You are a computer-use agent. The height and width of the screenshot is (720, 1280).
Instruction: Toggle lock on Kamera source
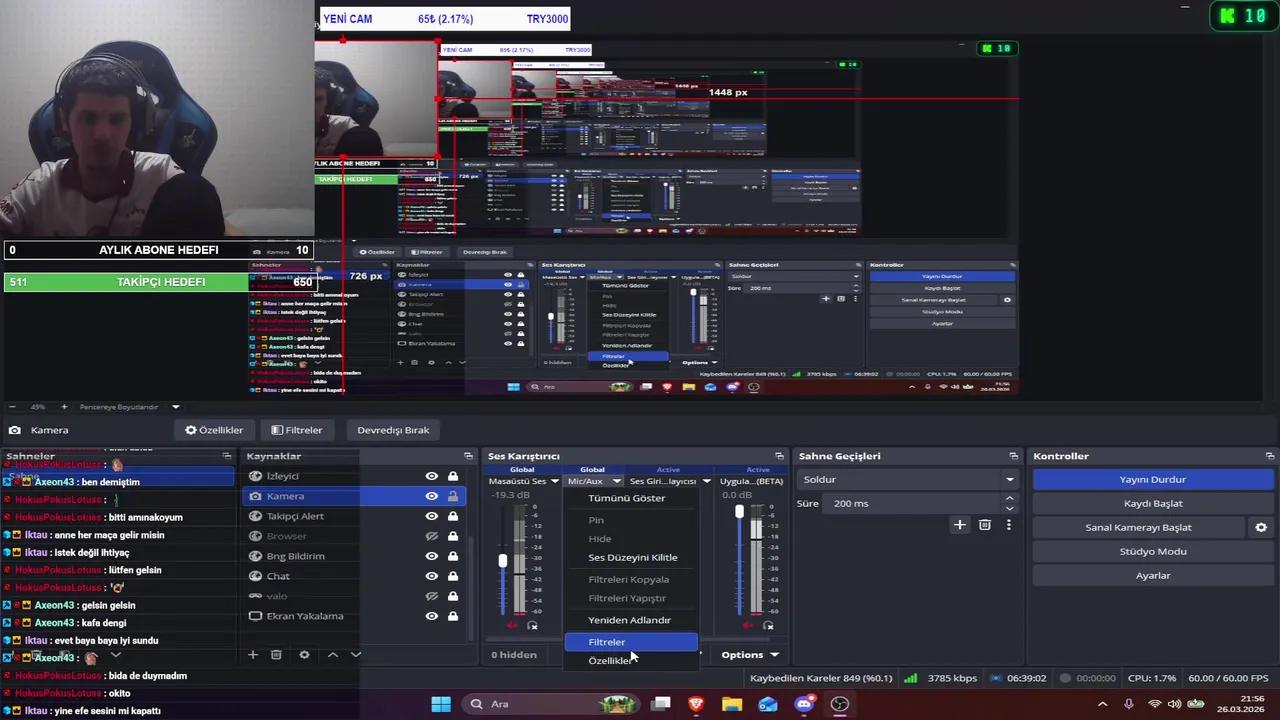click(x=453, y=496)
